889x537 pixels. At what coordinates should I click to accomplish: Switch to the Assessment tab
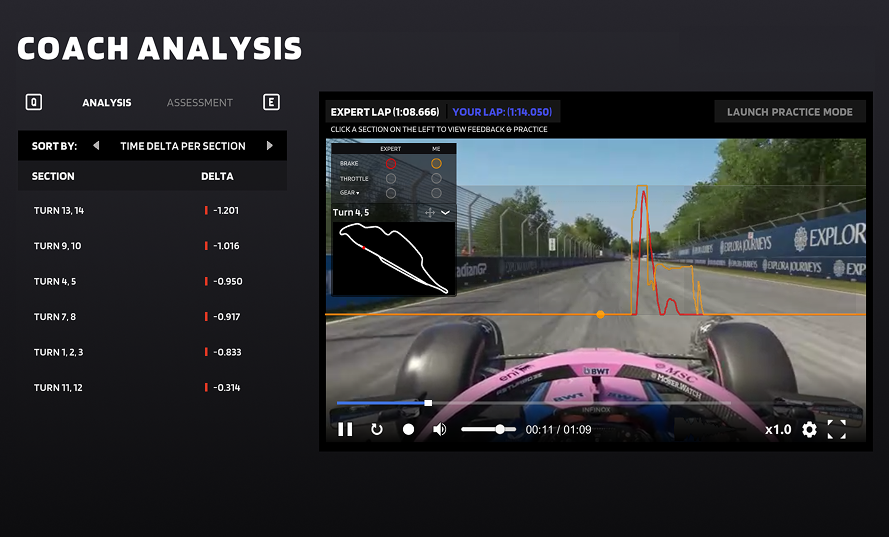pos(200,102)
